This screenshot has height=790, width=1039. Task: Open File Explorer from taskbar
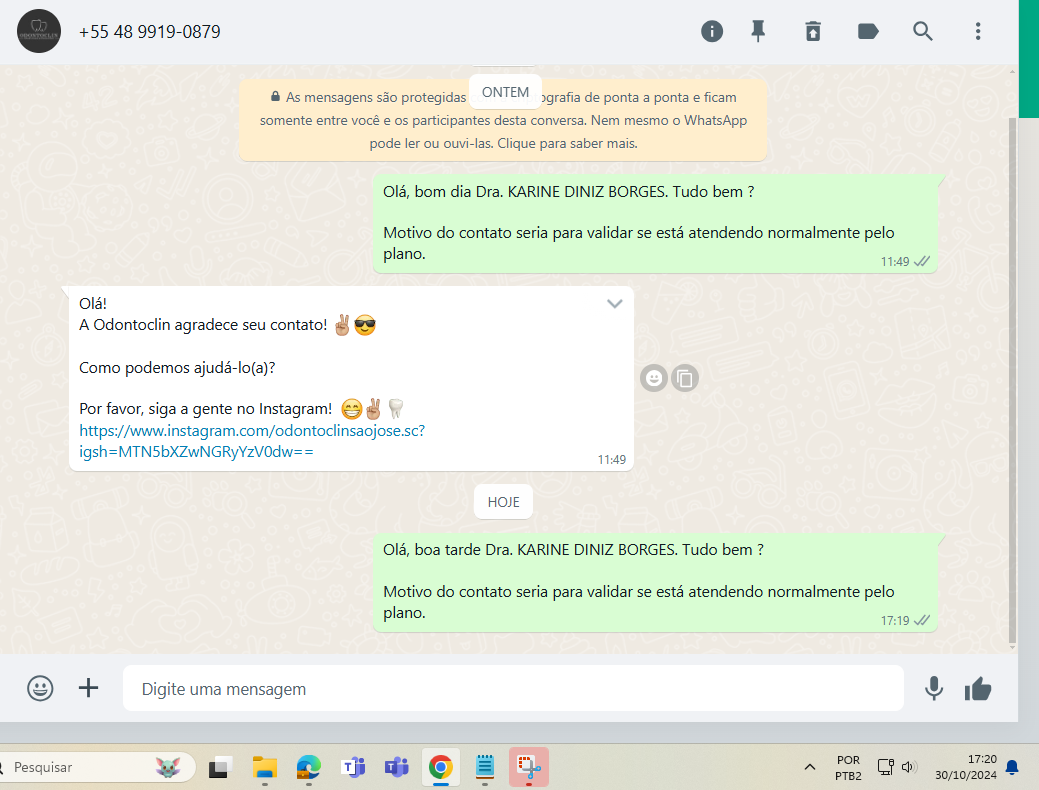[264, 767]
